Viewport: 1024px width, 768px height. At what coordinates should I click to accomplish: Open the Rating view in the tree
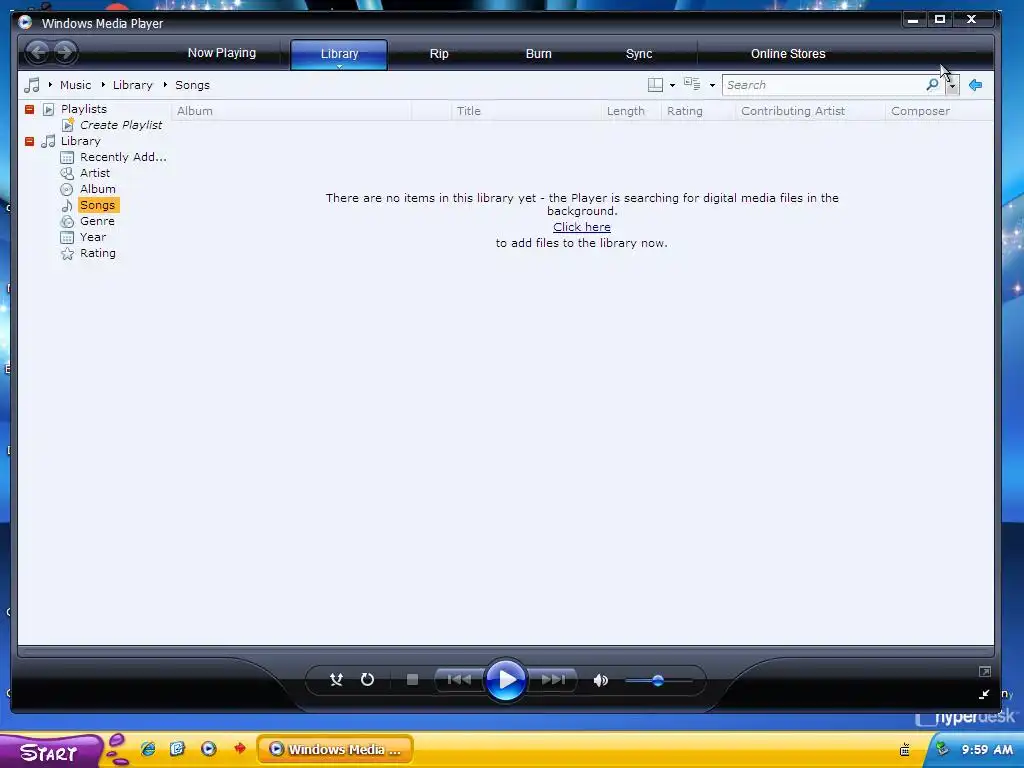tap(97, 253)
